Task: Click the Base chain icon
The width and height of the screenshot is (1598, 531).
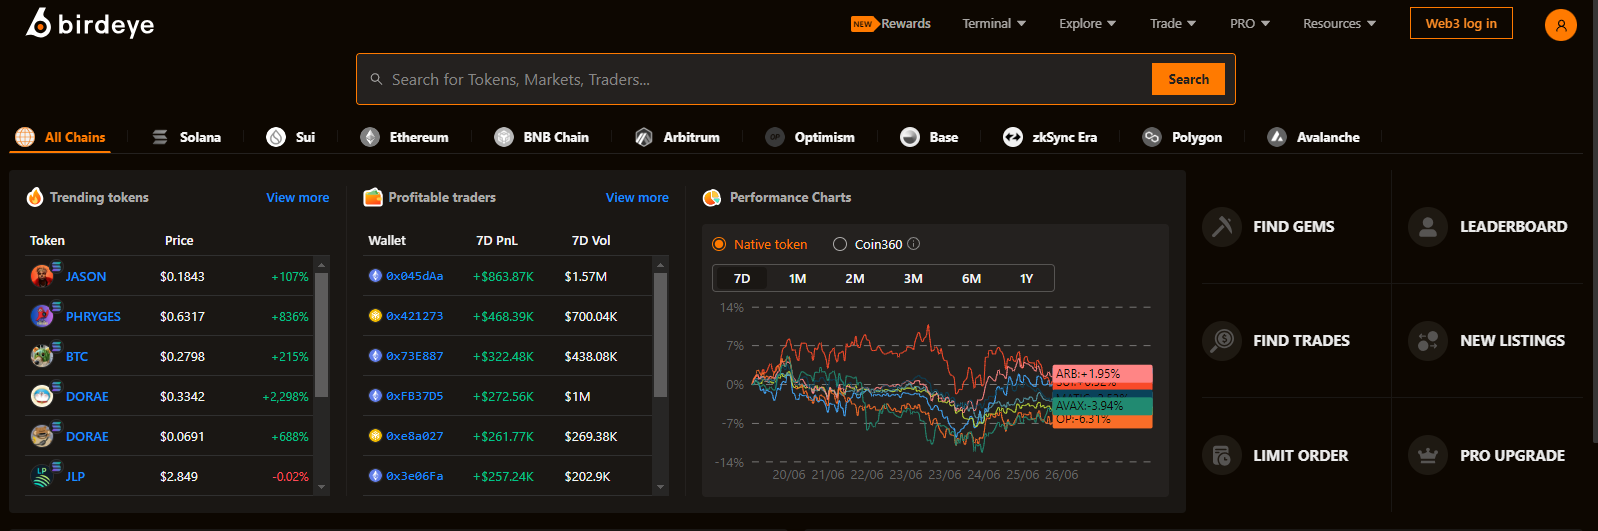Action: click(910, 137)
